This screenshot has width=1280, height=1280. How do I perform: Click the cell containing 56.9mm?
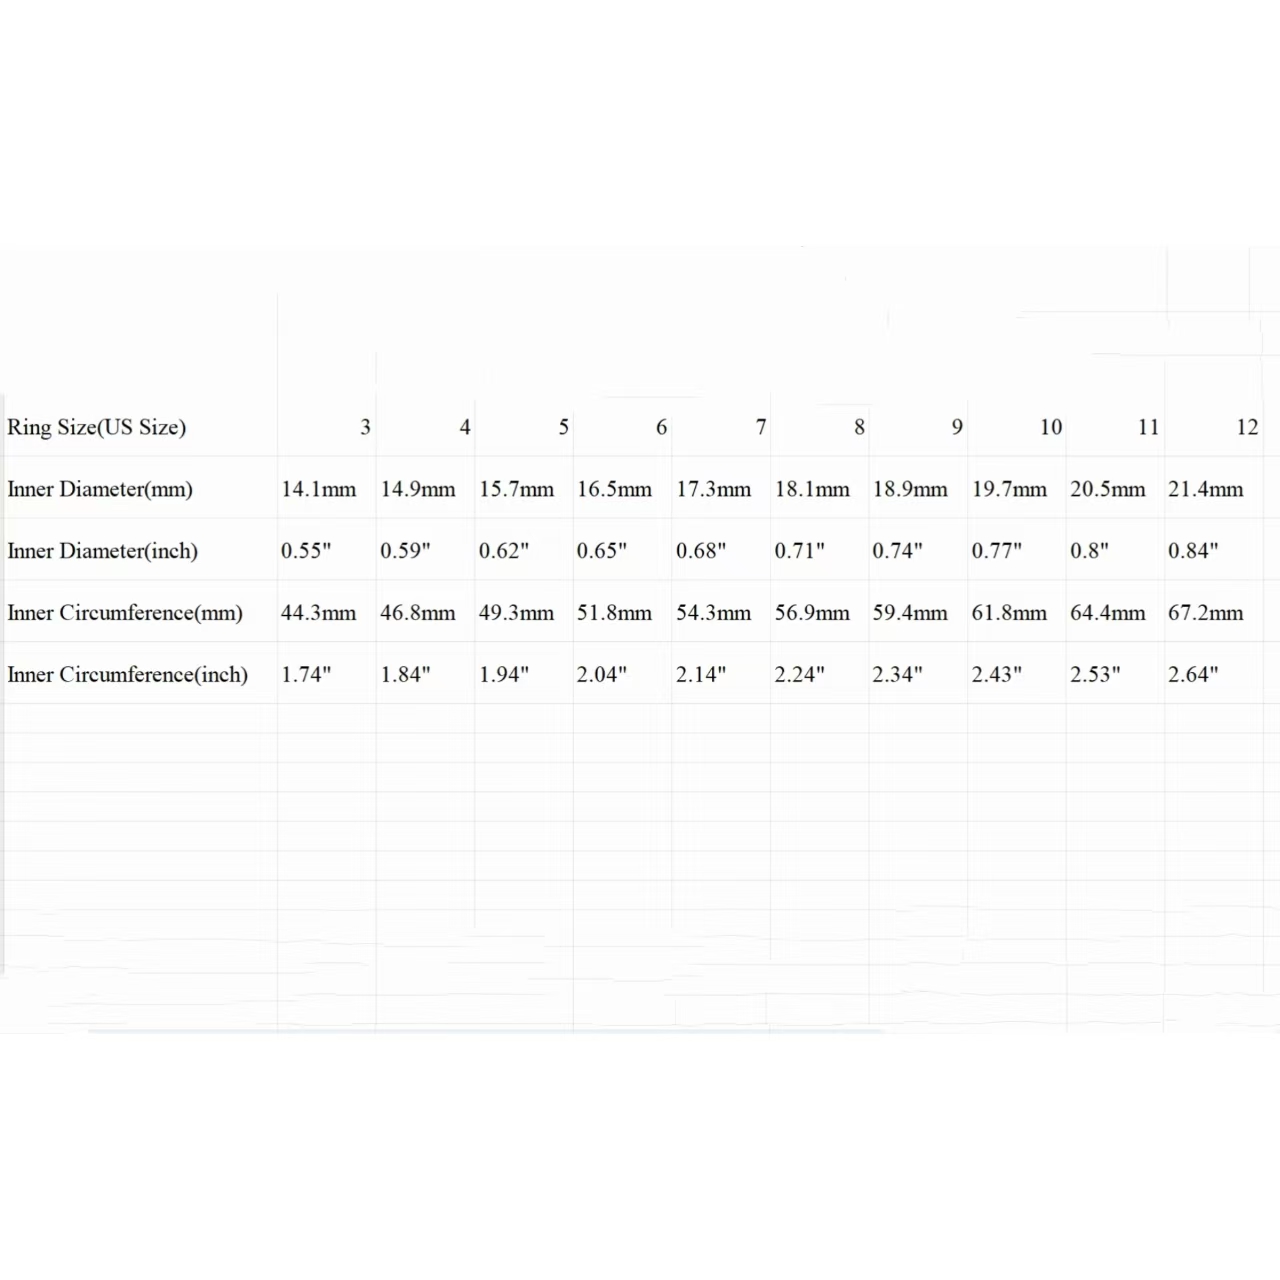pyautogui.click(x=812, y=613)
